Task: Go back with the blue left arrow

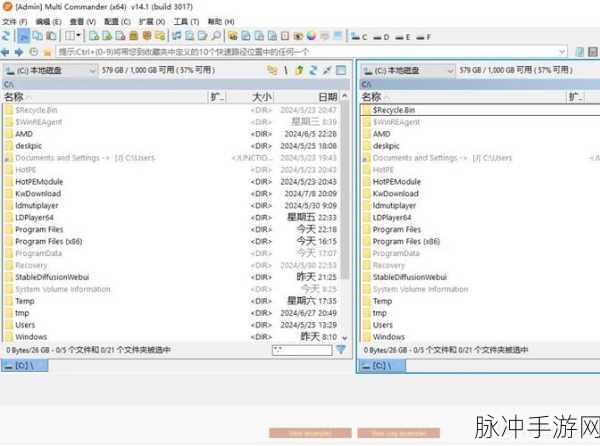Action: 5,52
